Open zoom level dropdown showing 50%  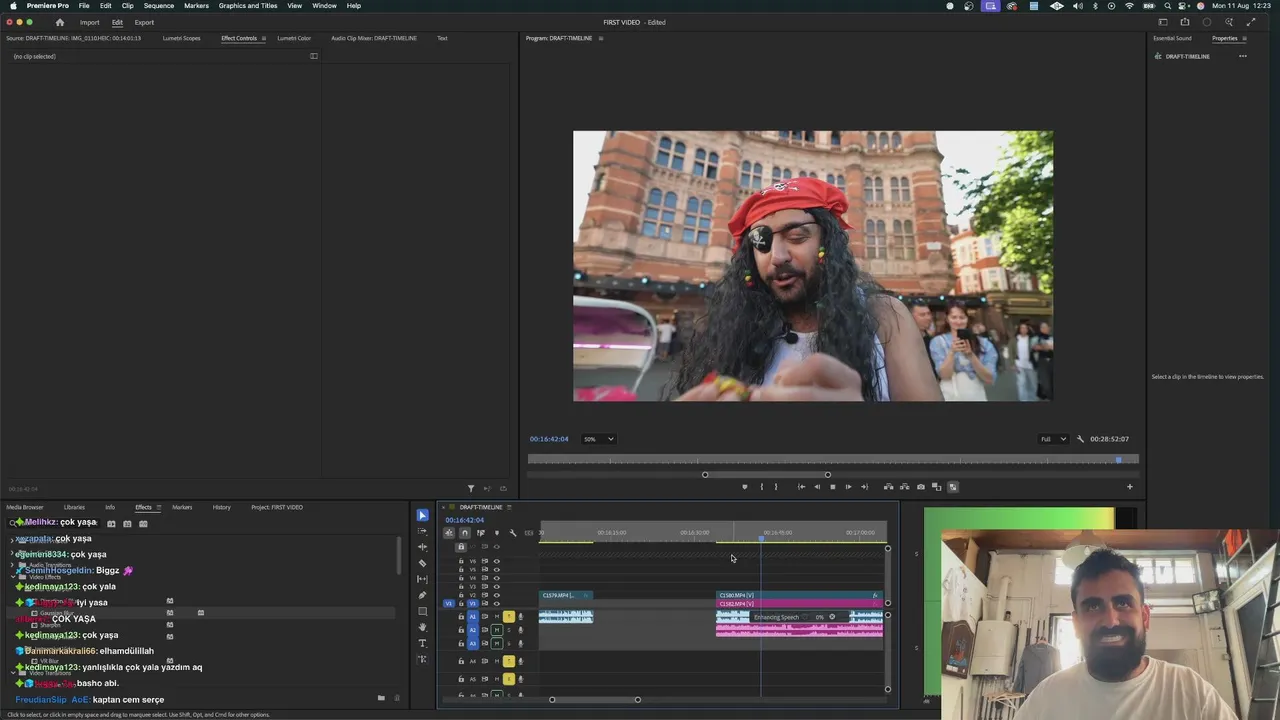(598, 439)
